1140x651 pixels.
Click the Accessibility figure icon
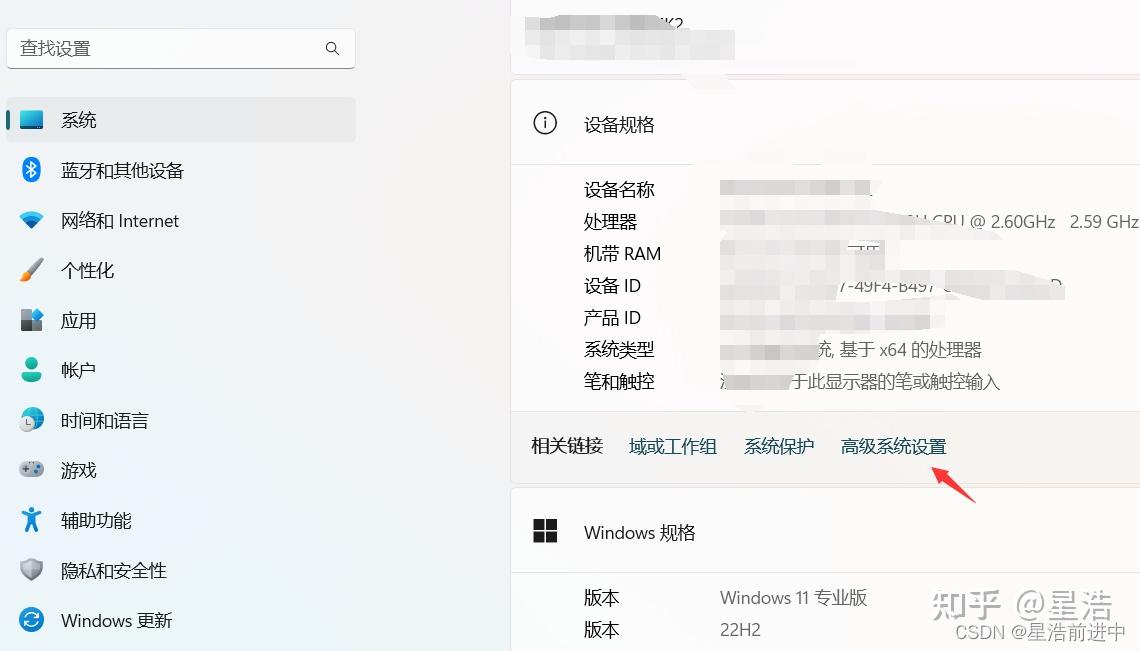tap(31, 519)
